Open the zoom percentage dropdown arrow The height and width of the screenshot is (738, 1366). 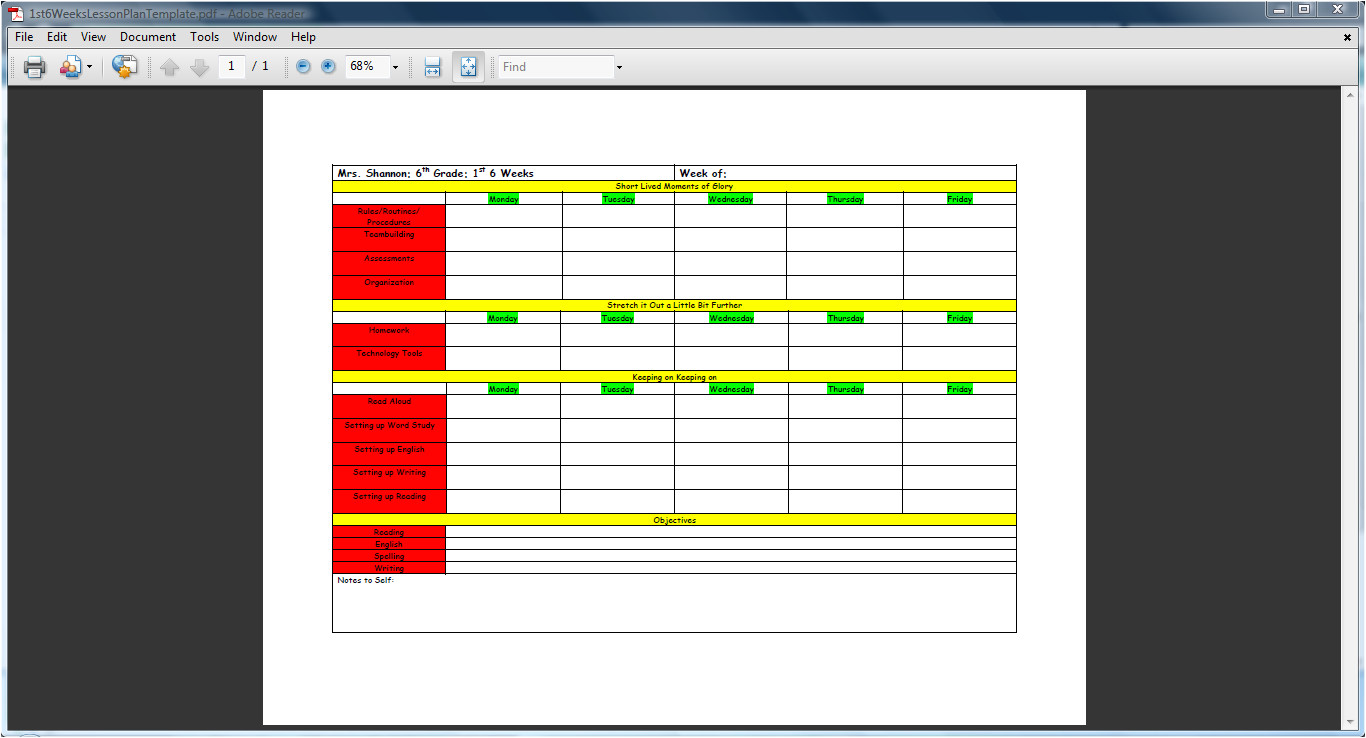(x=395, y=67)
